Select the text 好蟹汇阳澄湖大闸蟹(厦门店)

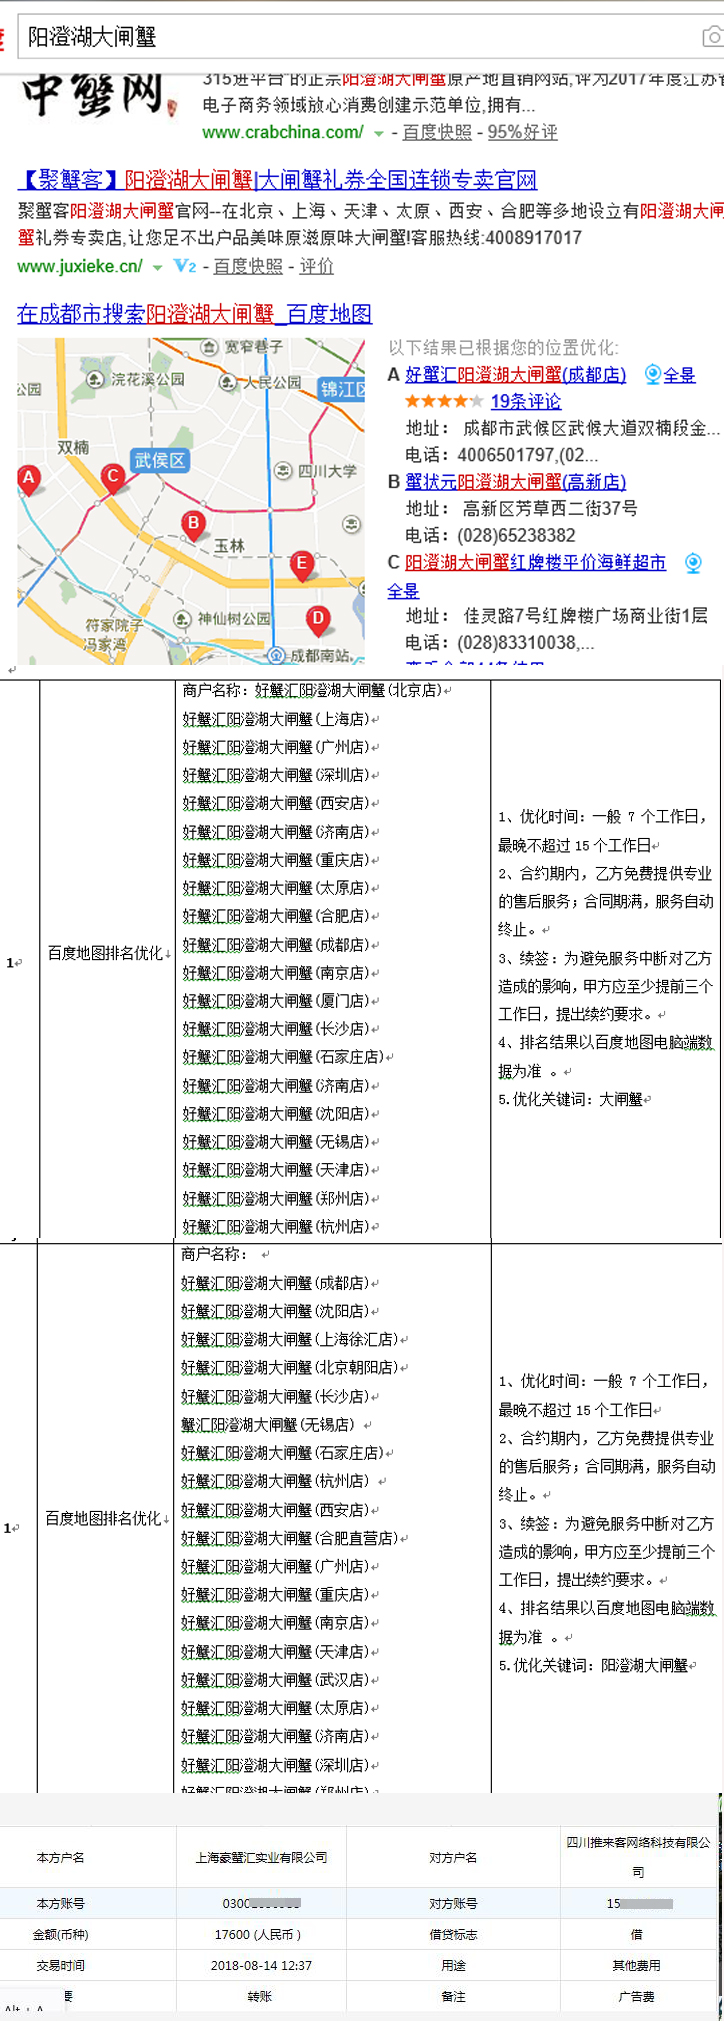click(x=275, y=1000)
